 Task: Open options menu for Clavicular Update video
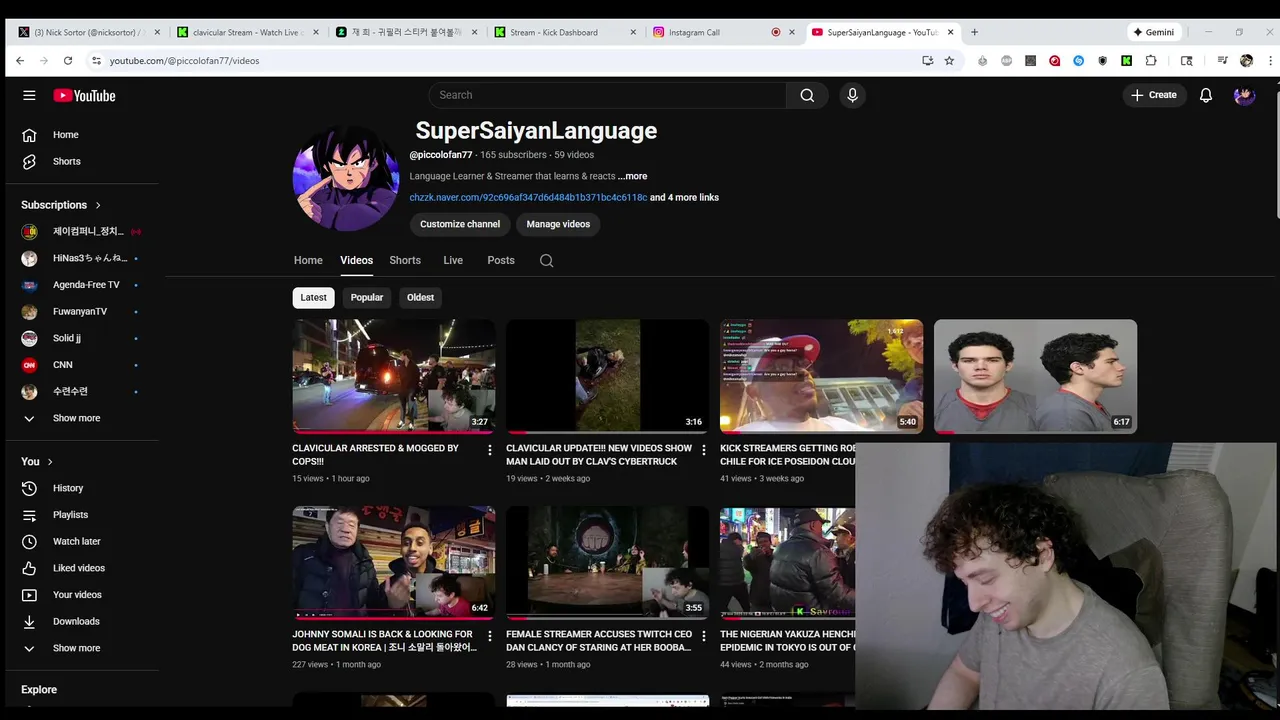703,451
